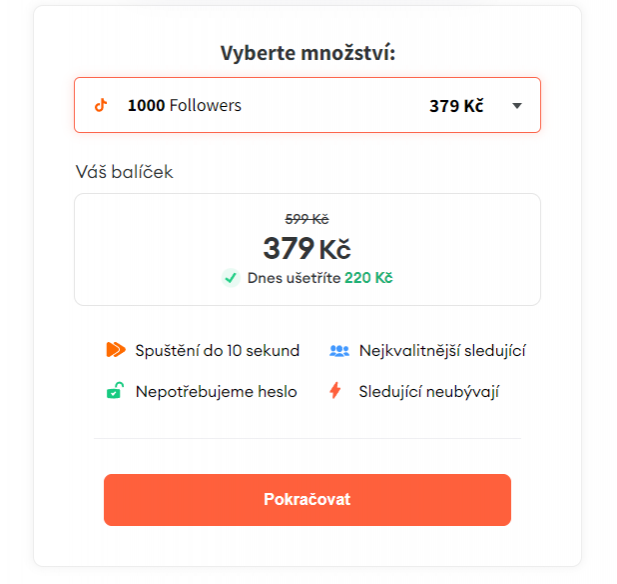Click the blue followers group icon
The height and width of the screenshot is (584, 617).
339,350
